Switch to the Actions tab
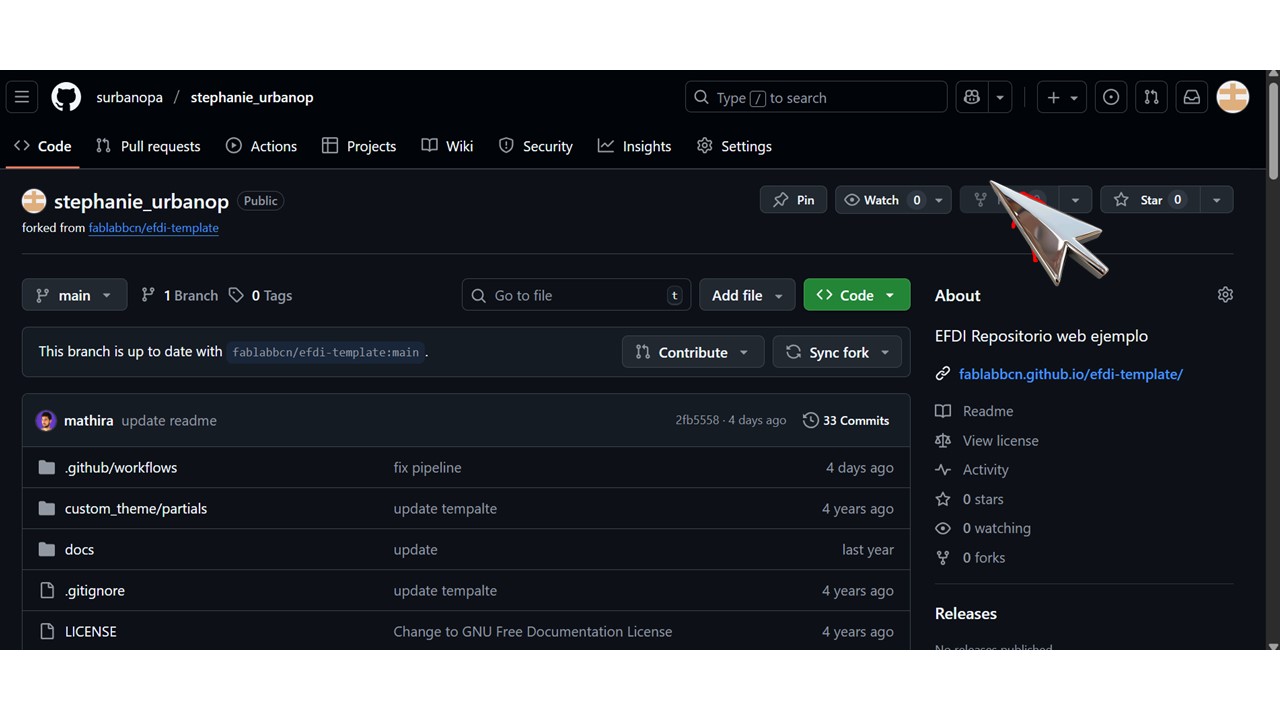Screen dimensions: 1280x720 pos(262,146)
